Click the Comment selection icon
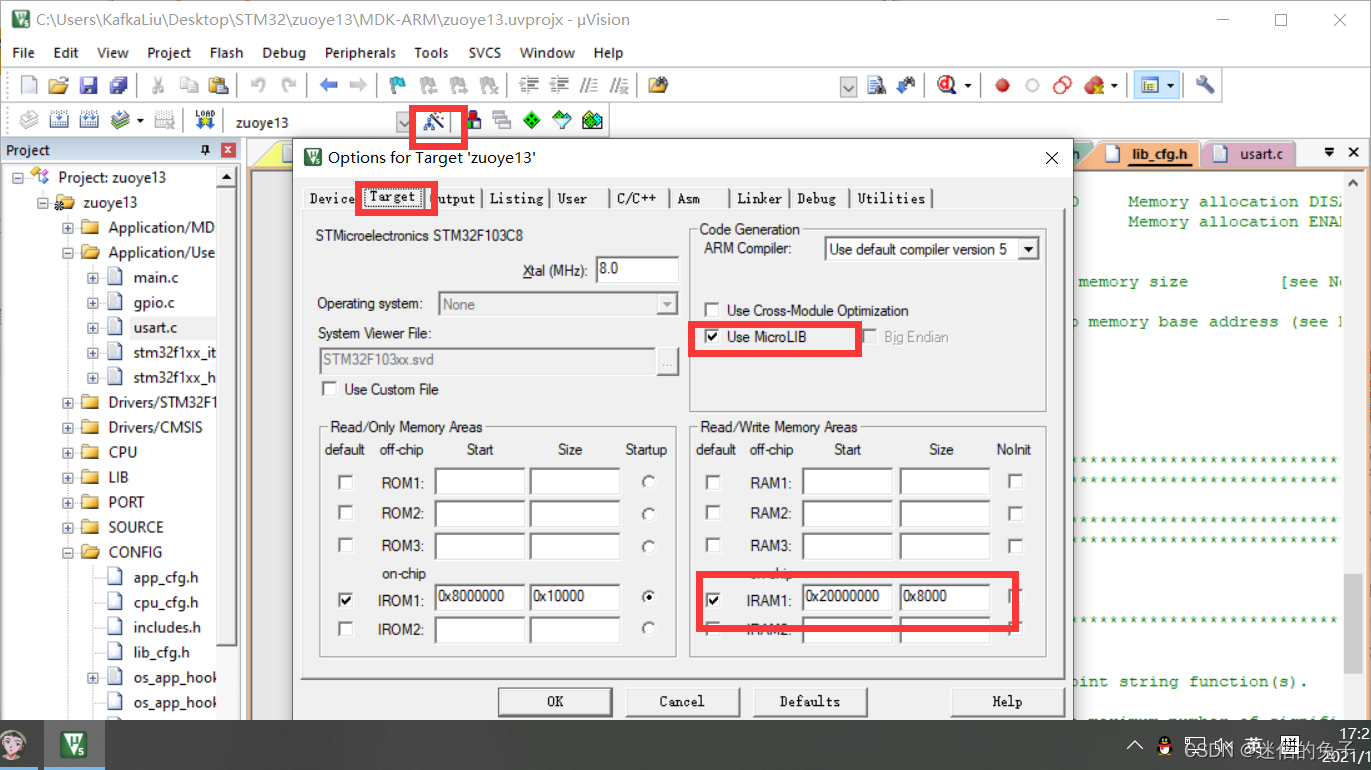Image resolution: width=1371 pixels, height=770 pixels. [x=590, y=86]
